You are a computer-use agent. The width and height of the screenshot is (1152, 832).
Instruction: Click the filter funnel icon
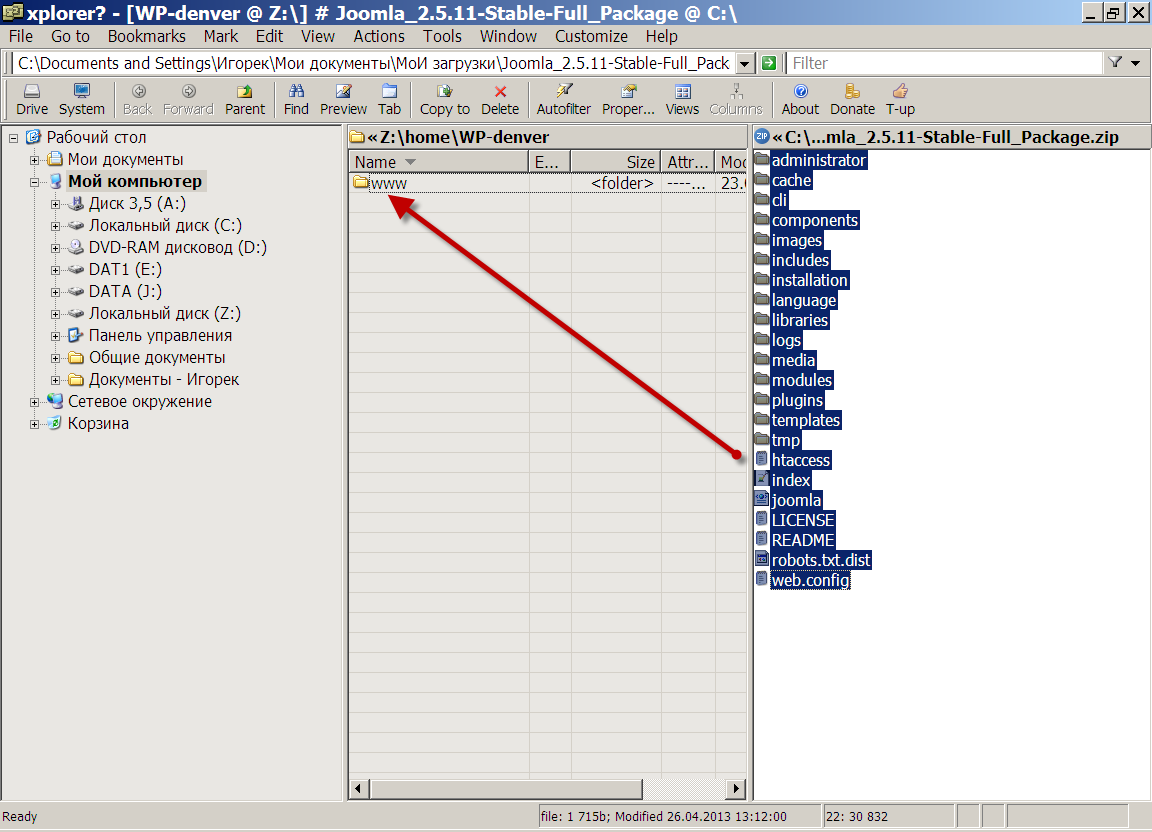tap(1115, 63)
